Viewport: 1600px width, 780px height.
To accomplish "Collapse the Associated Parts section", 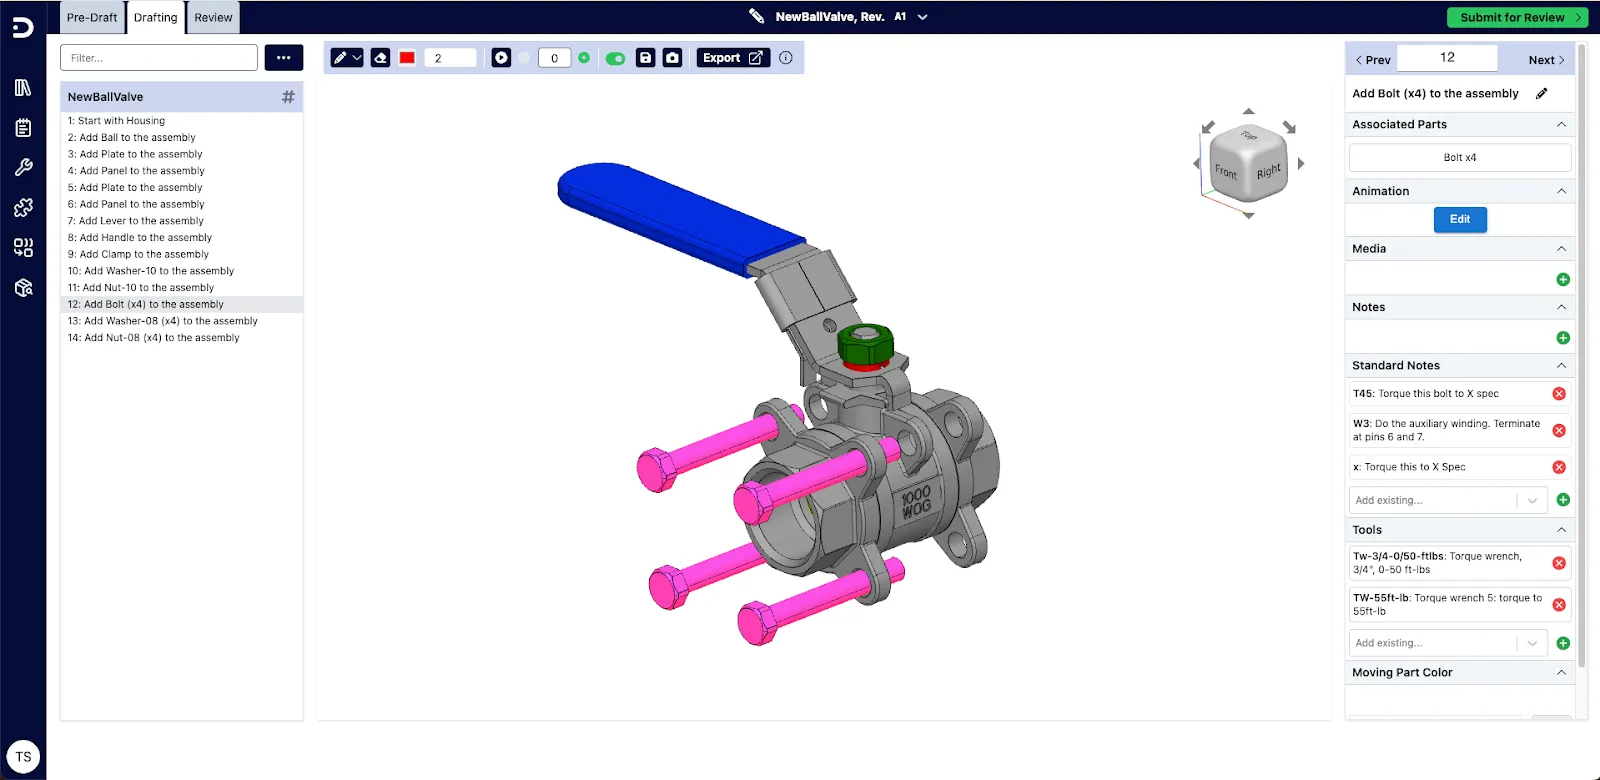I will click(x=1561, y=124).
